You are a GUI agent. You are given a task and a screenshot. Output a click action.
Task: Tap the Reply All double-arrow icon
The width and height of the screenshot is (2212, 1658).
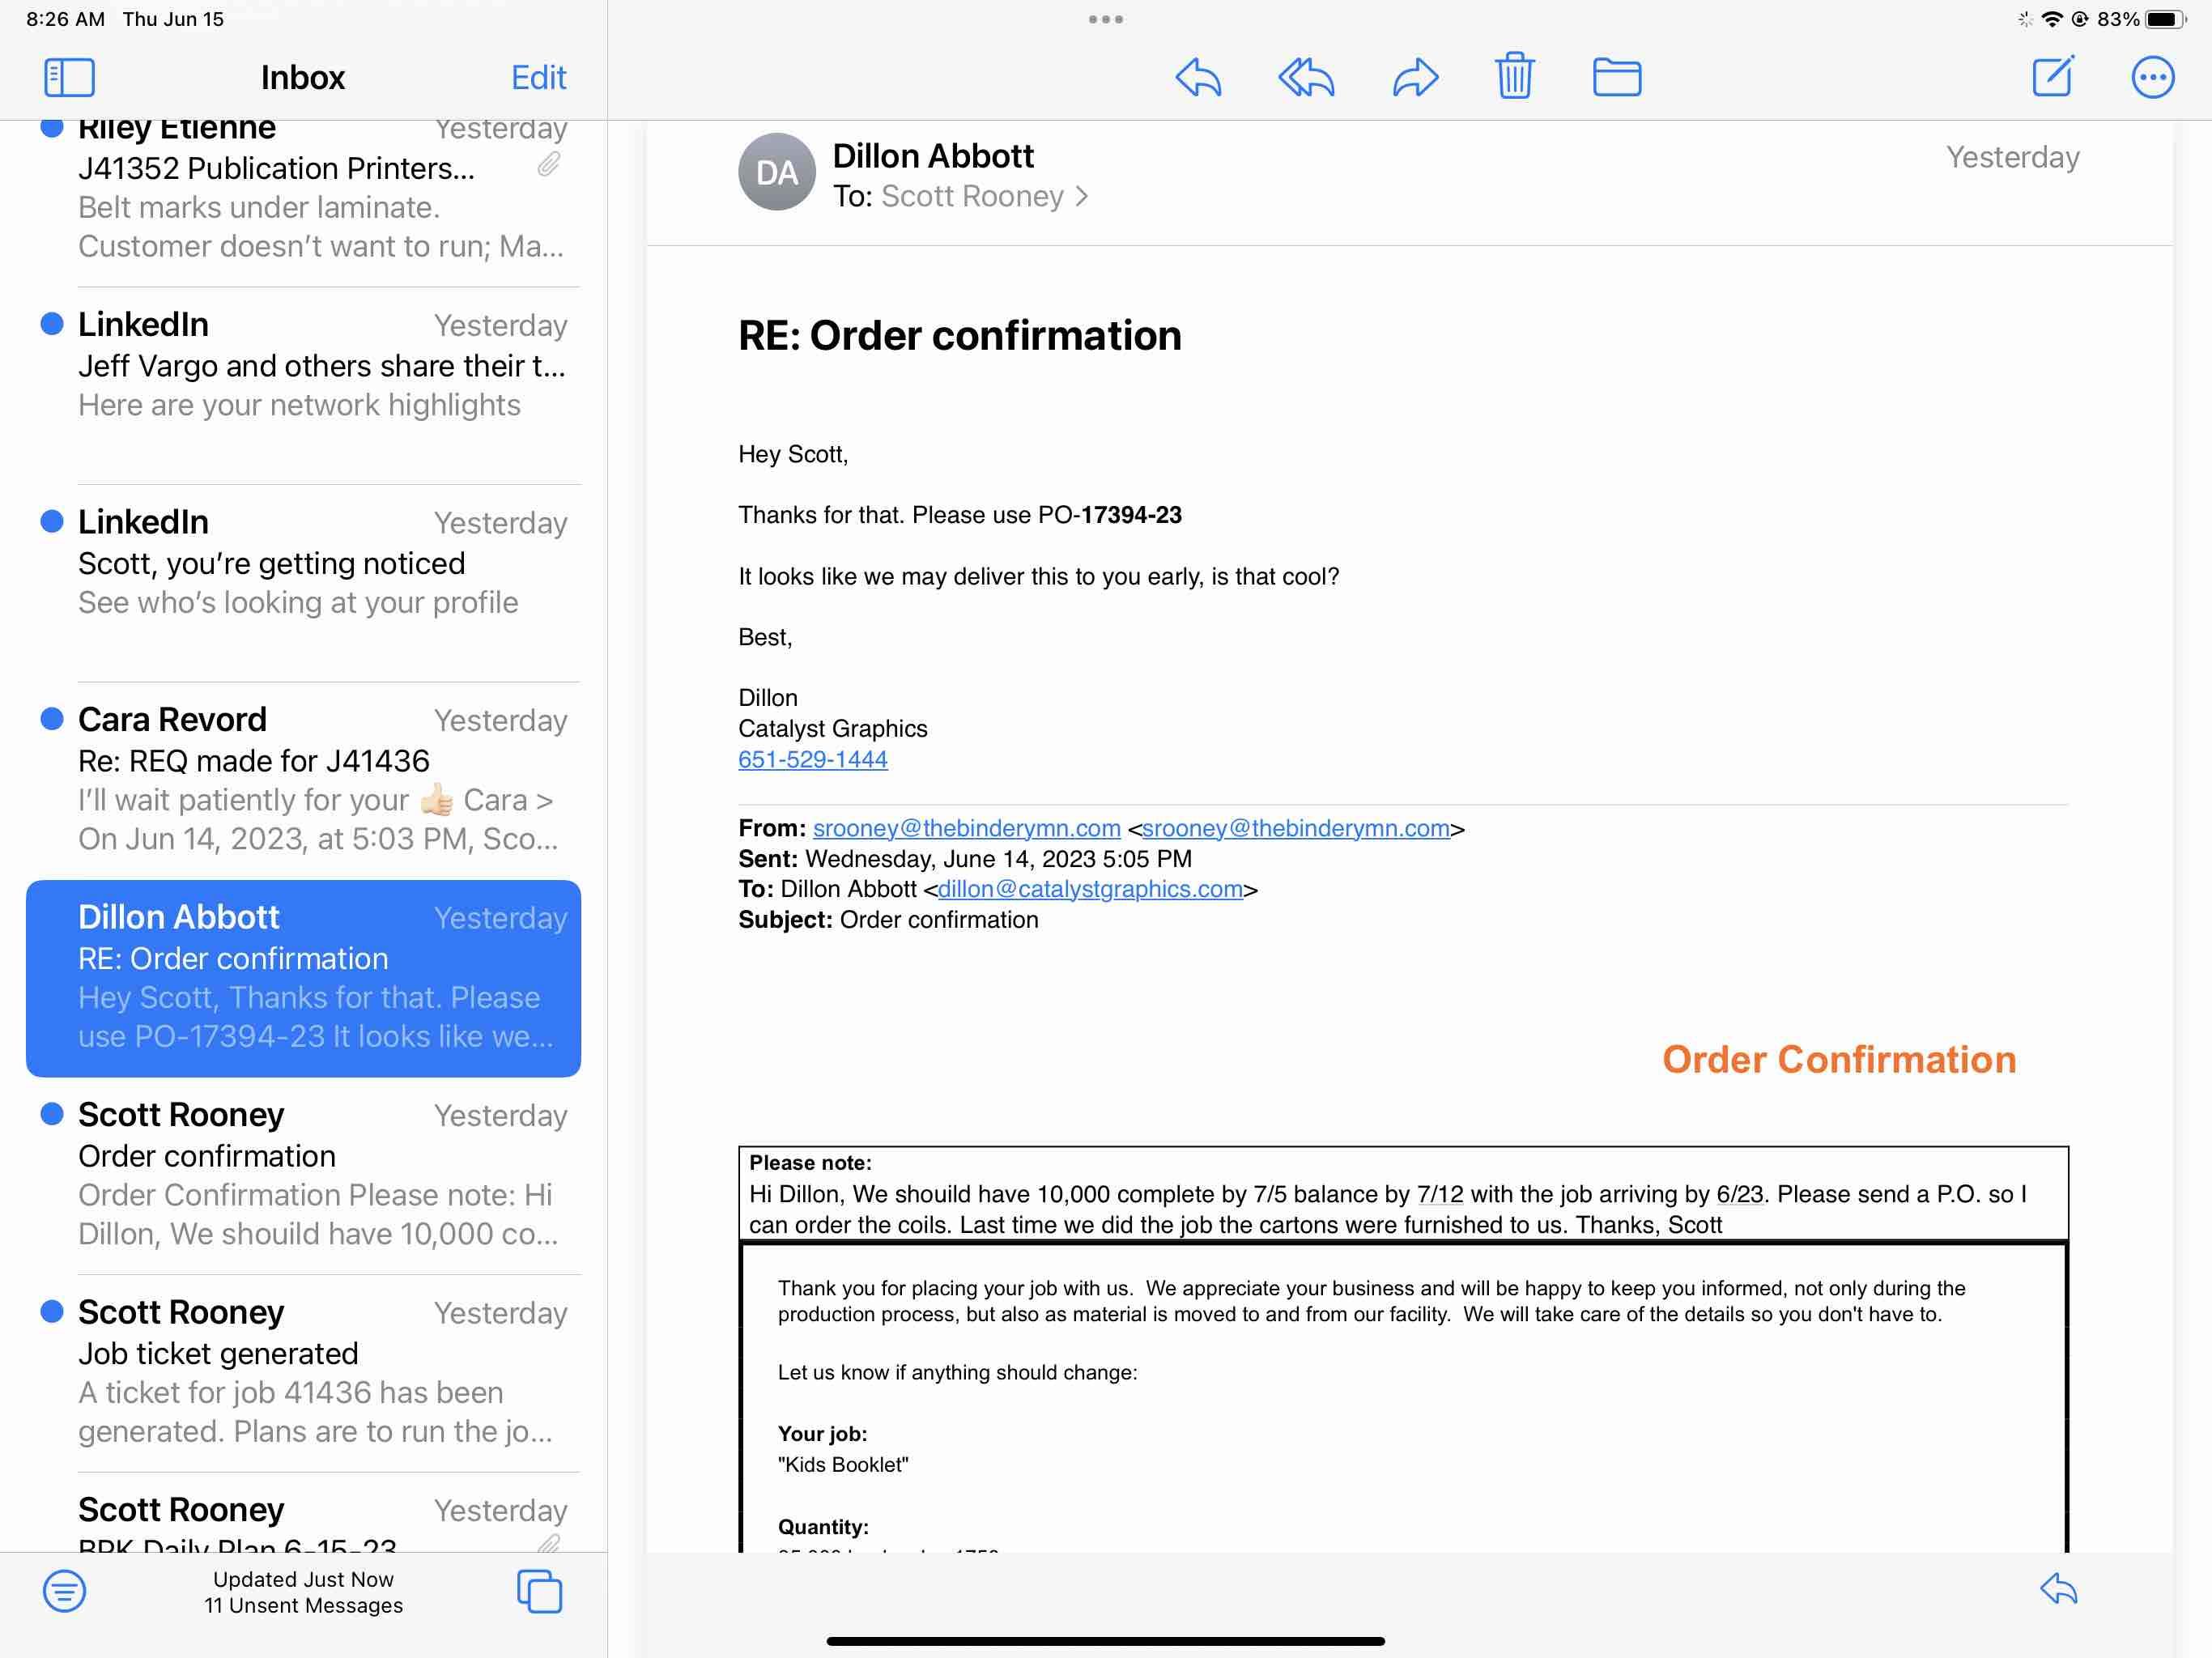[x=1306, y=77]
